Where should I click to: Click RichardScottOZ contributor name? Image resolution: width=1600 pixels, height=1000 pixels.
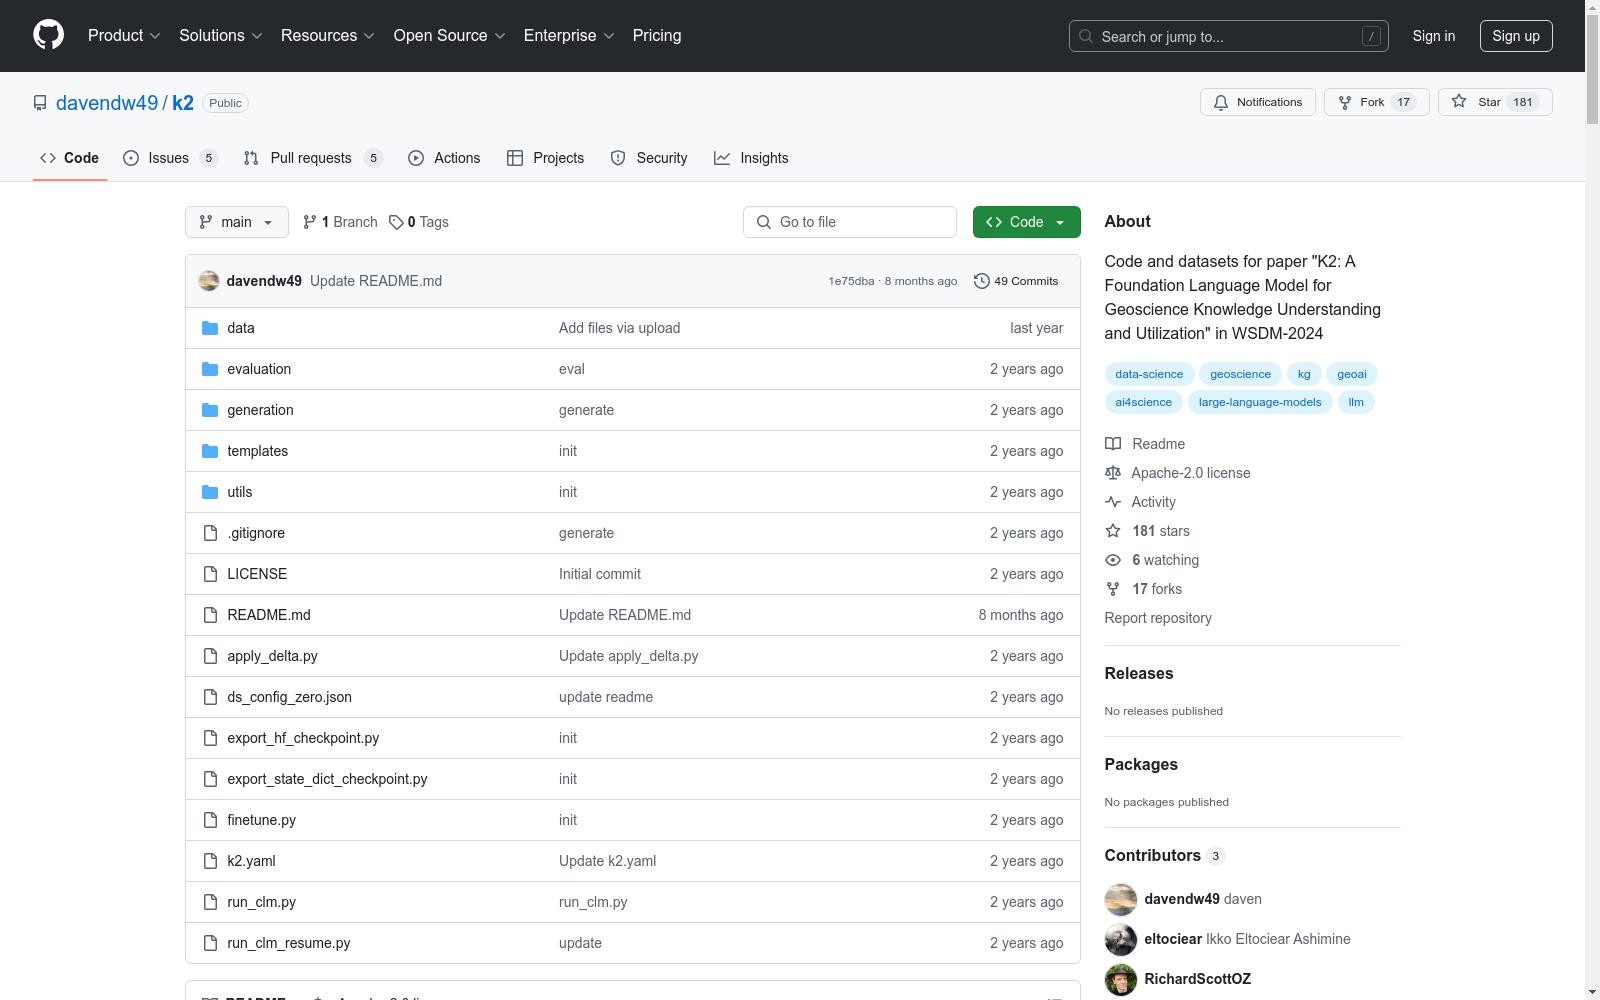click(1197, 979)
